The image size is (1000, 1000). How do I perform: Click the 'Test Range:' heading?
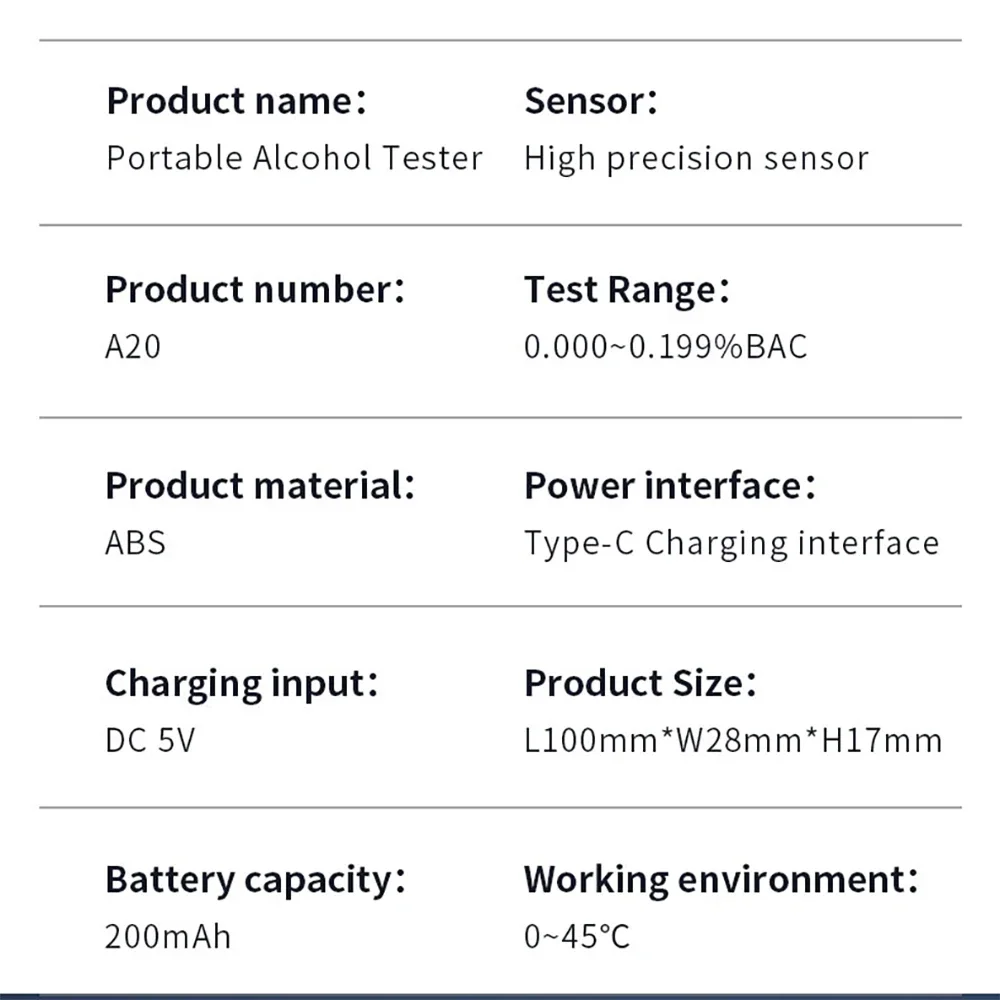pos(626,290)
